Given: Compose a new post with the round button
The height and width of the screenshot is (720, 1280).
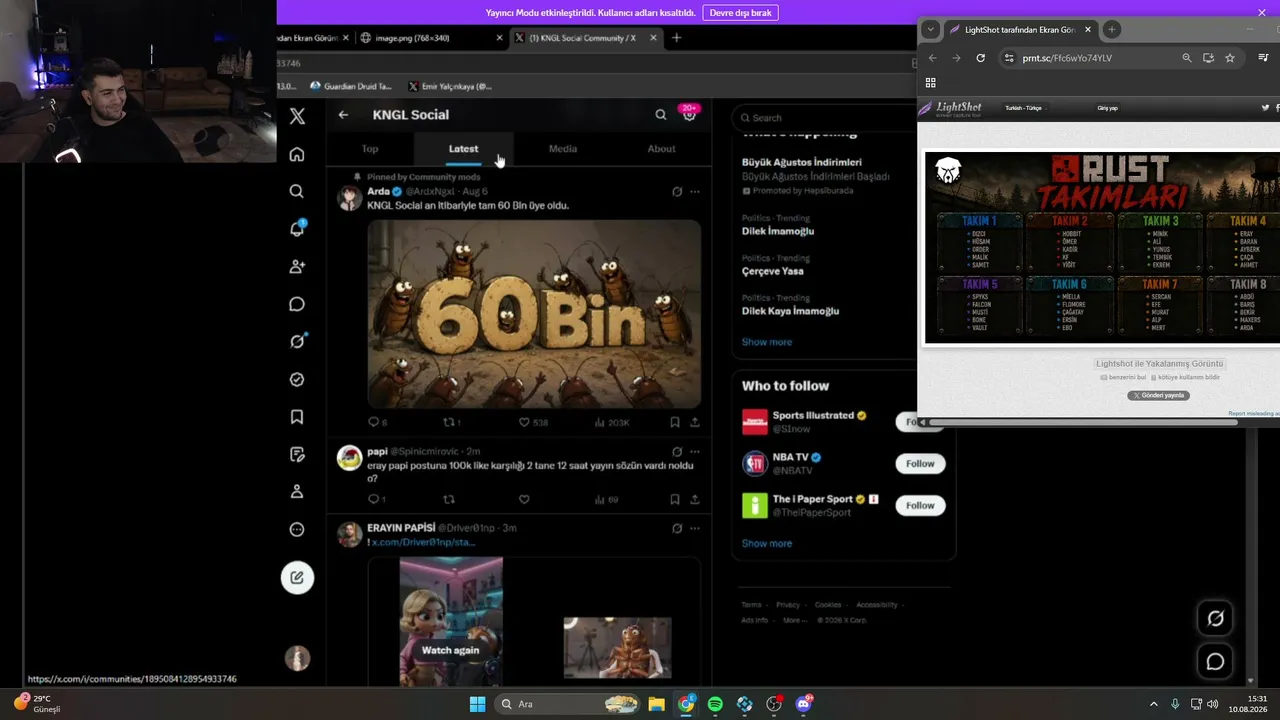Looking at the screenshot, I should pos(297,577).
